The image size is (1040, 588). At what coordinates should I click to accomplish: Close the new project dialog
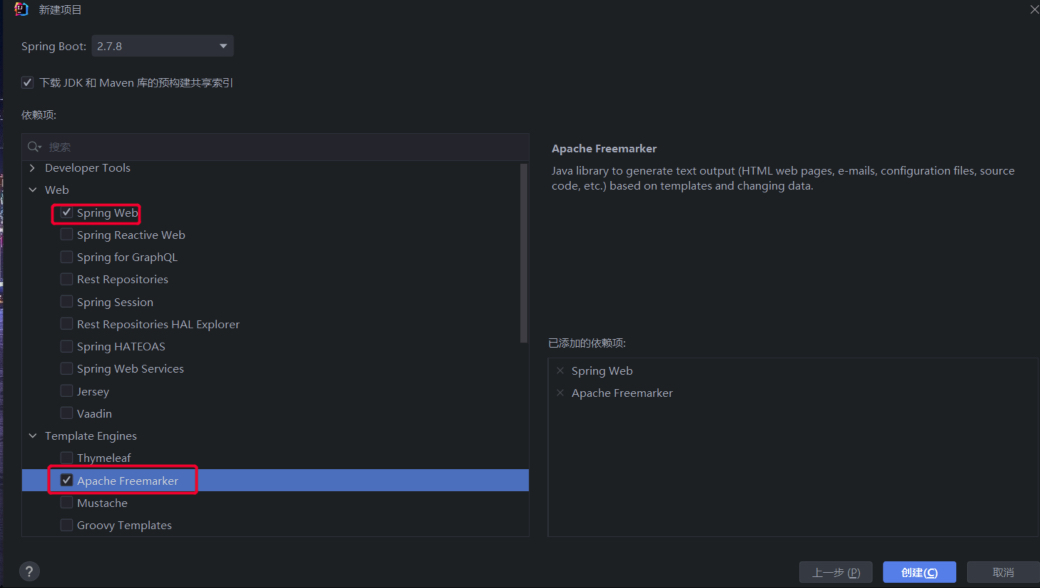[1034, 9]
